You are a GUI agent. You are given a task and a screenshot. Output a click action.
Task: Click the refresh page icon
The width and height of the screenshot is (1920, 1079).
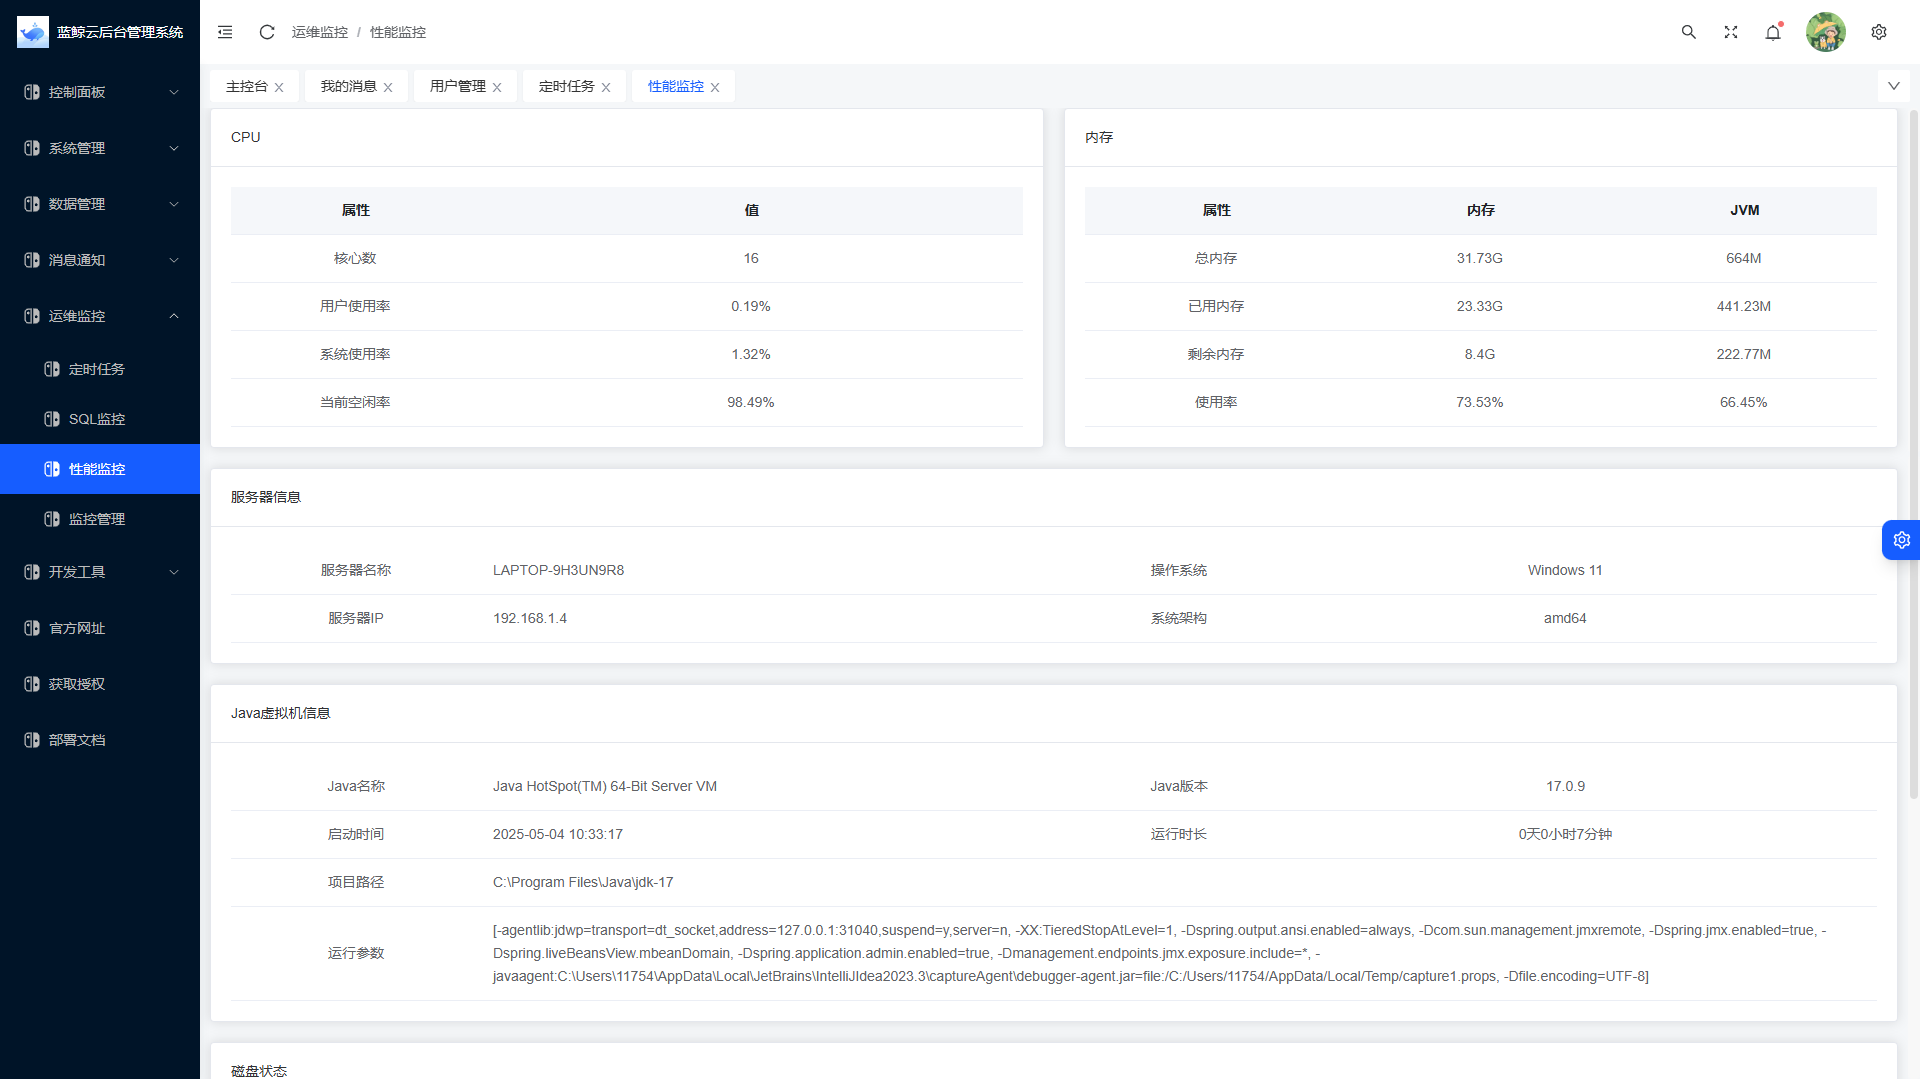click(x=267, y=32)
